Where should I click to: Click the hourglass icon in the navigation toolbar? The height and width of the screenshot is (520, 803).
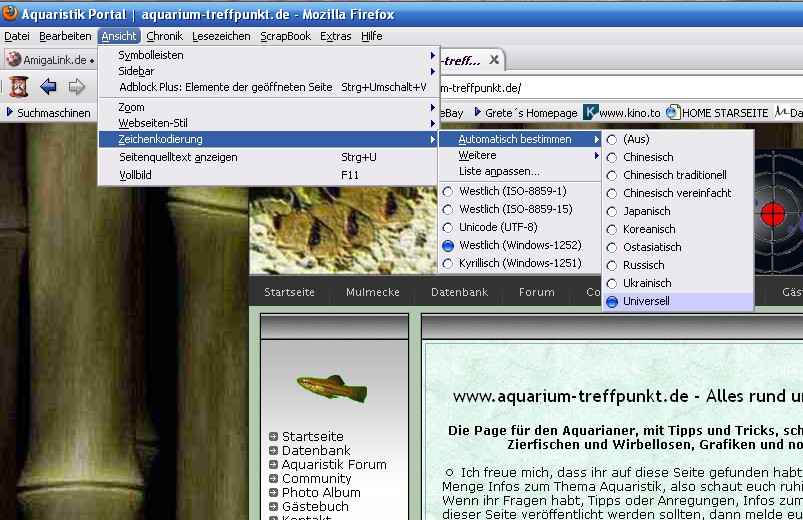coord(18,87)
